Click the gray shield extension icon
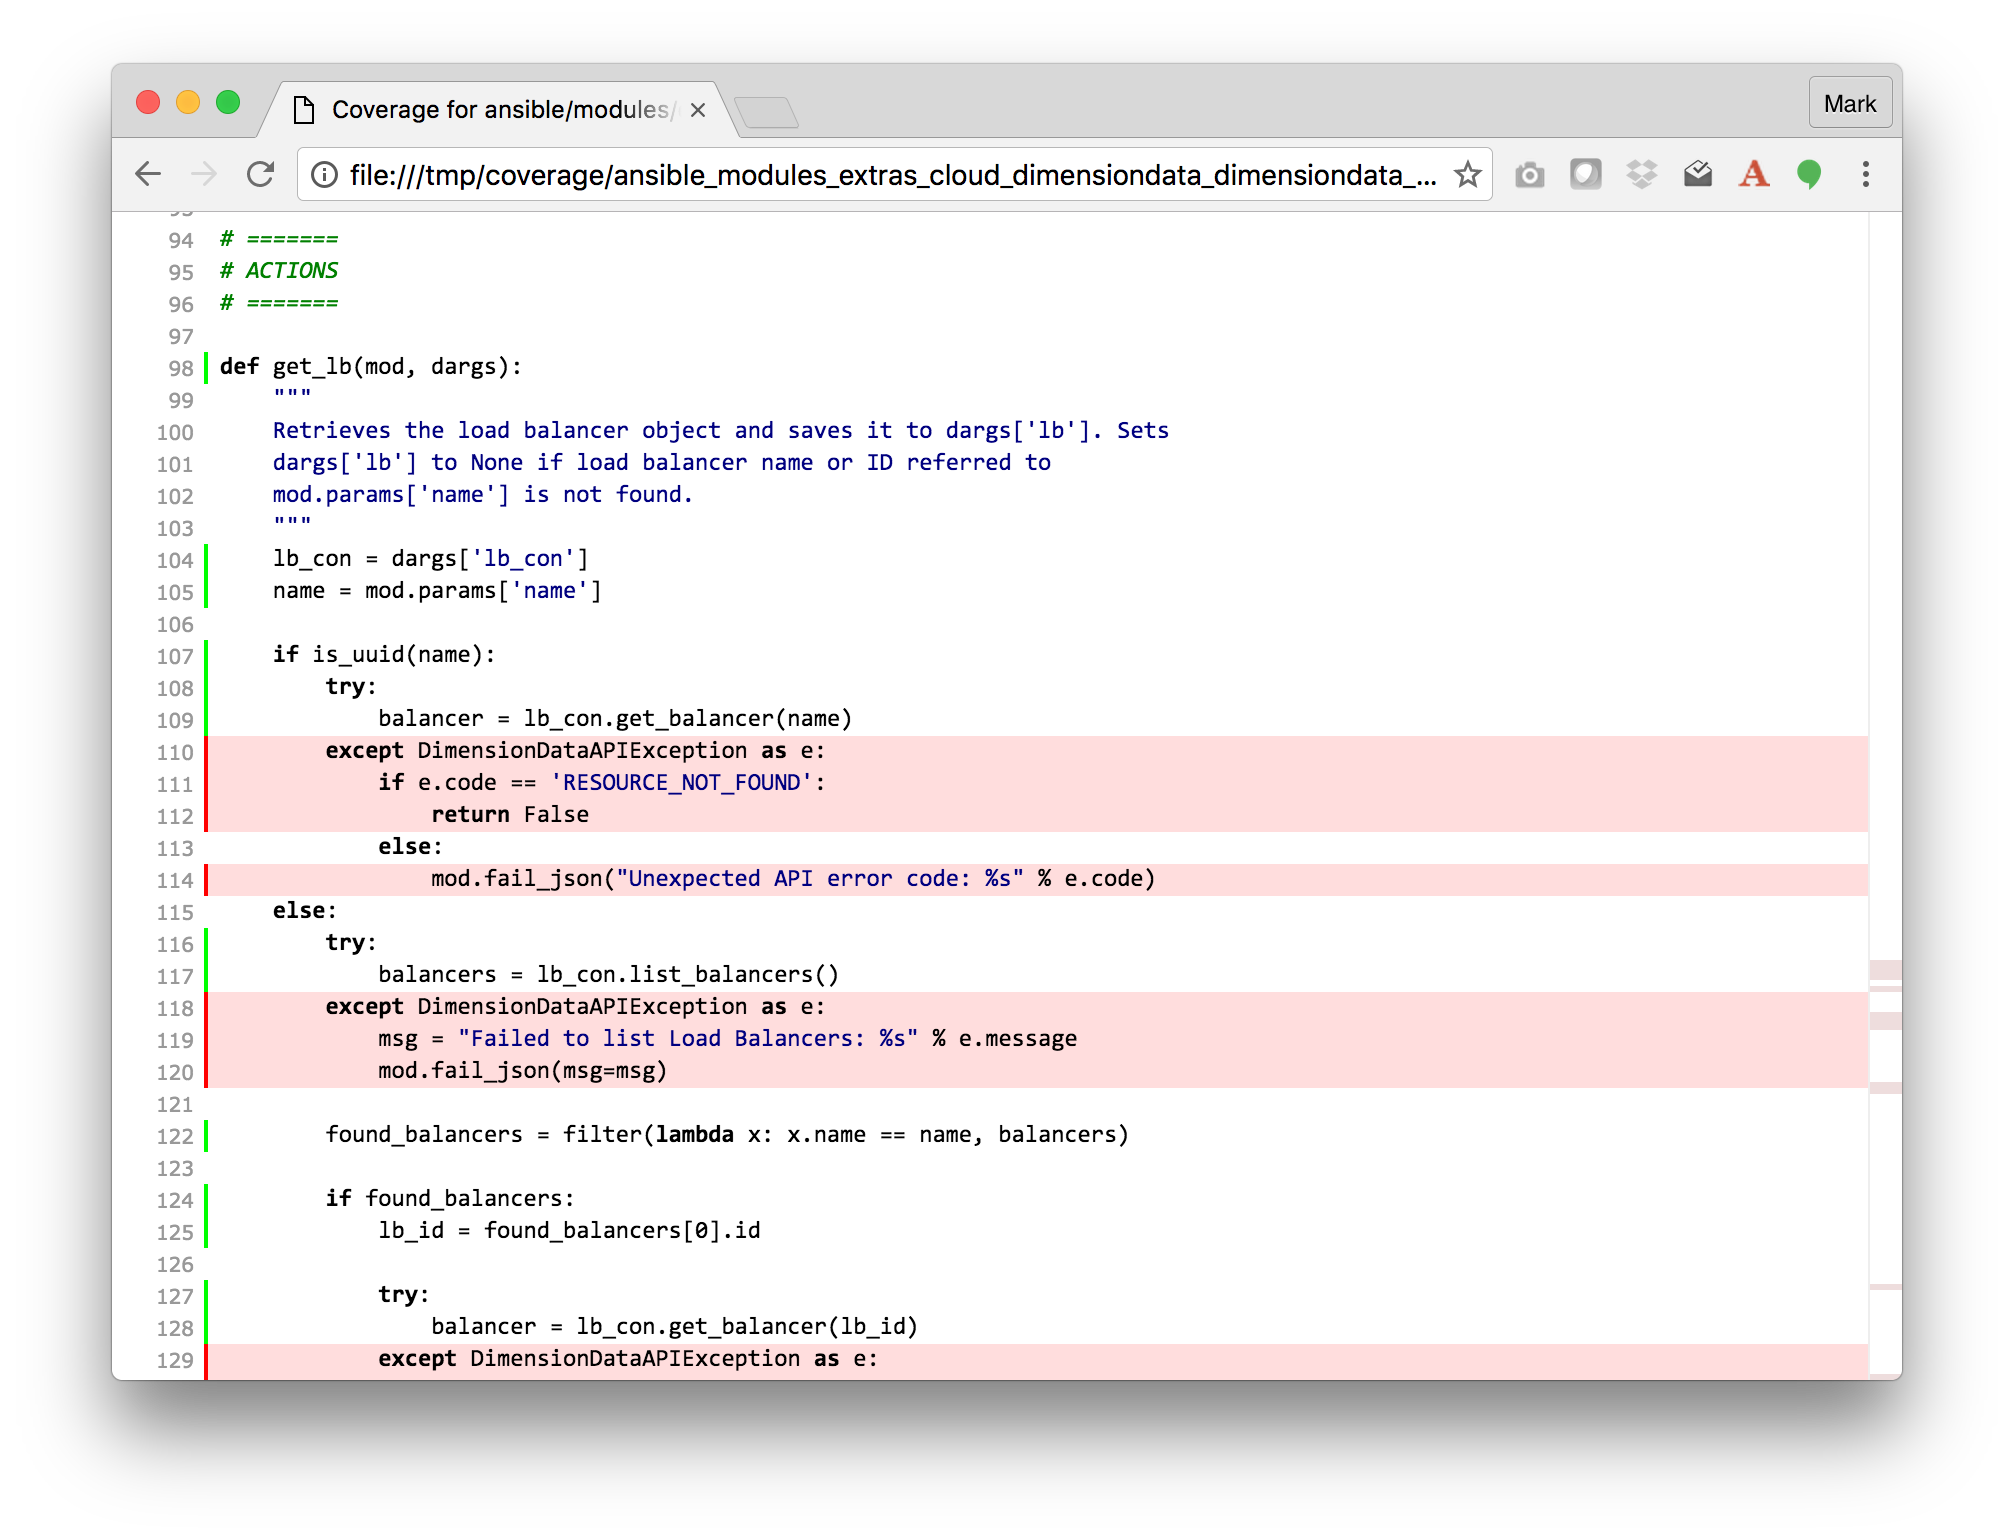Image resolution: width=2014 pixels, height=1540 pixels. click(x=1585, y=175)
